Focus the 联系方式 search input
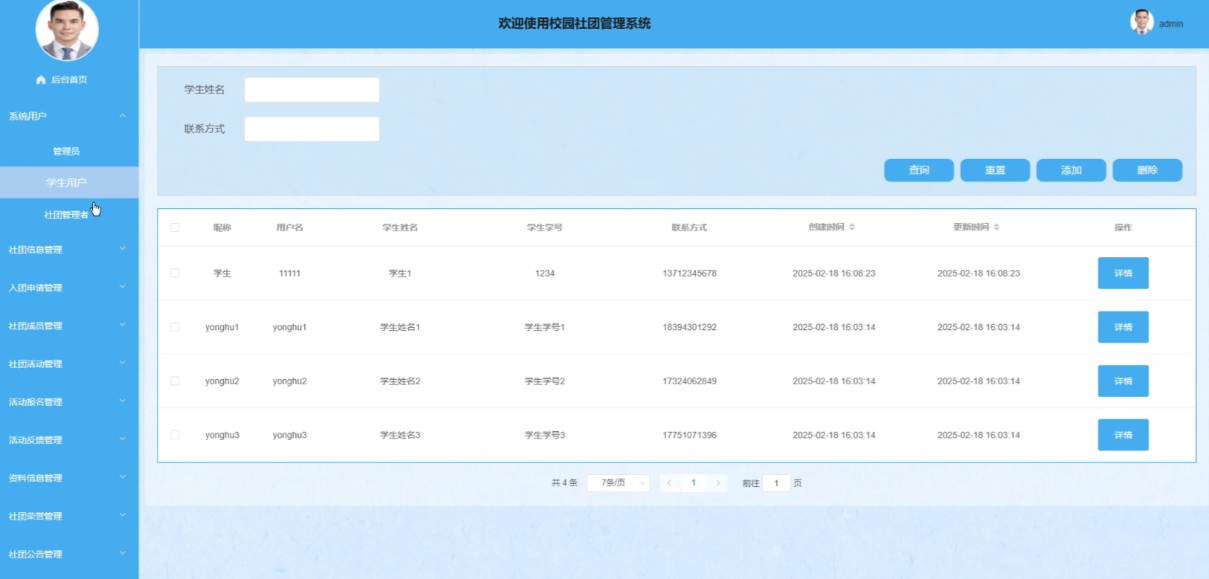 click(x=312, y=129)
